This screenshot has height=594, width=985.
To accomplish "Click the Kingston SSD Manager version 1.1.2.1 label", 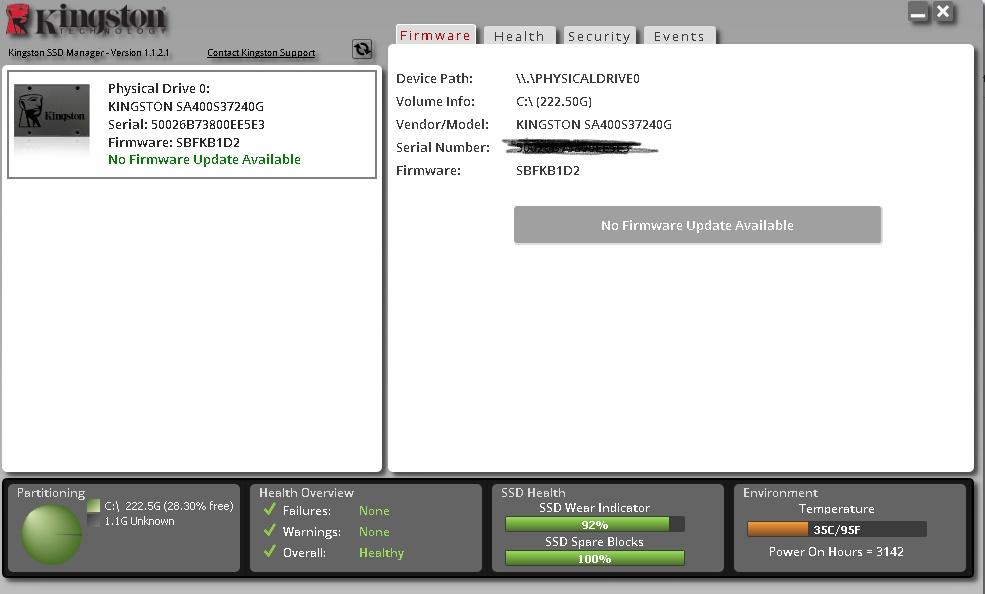I will [89, 53].
